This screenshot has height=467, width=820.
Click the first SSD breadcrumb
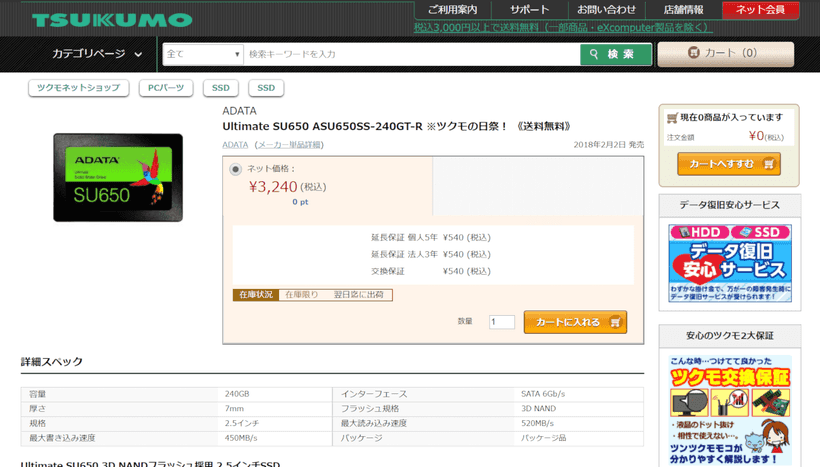click(221, 87)
